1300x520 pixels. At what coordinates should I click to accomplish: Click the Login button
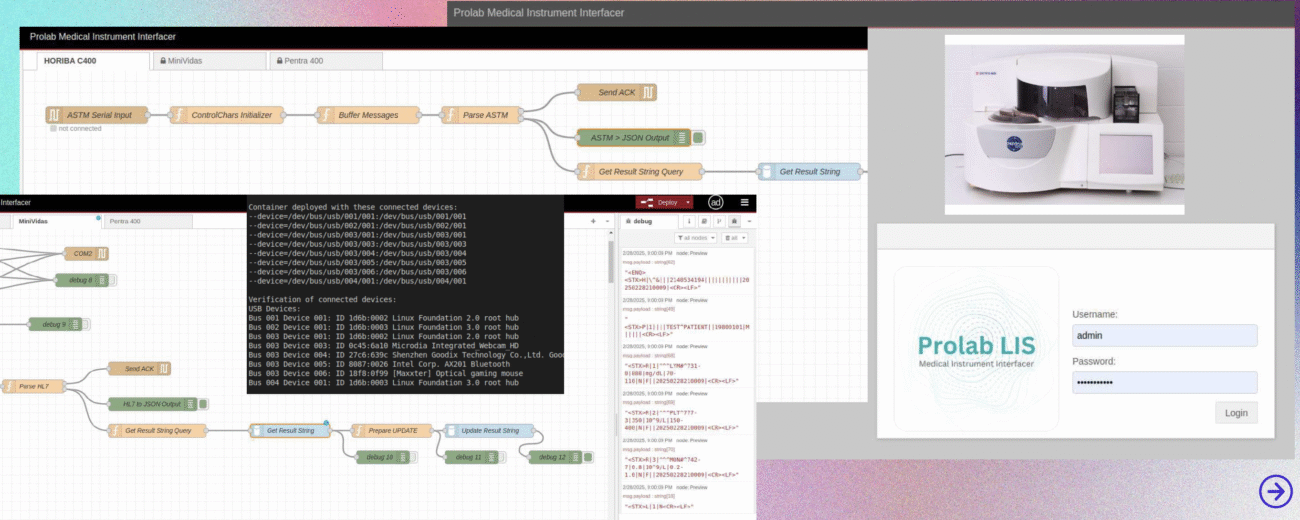(x=1236, y=413)
